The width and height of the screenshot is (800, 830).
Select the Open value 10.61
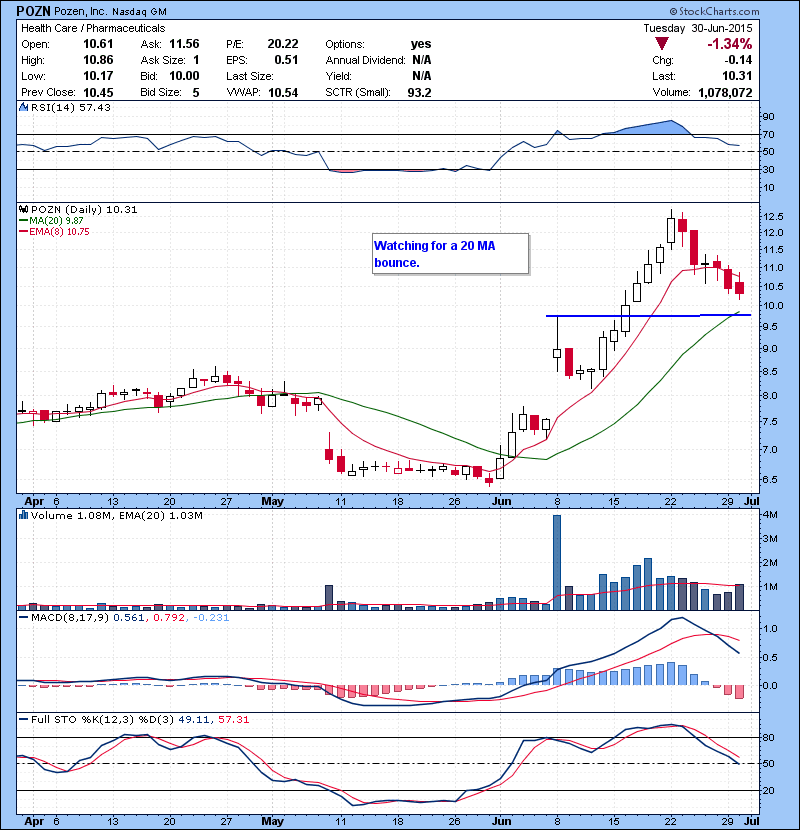[x=98, y=44]
